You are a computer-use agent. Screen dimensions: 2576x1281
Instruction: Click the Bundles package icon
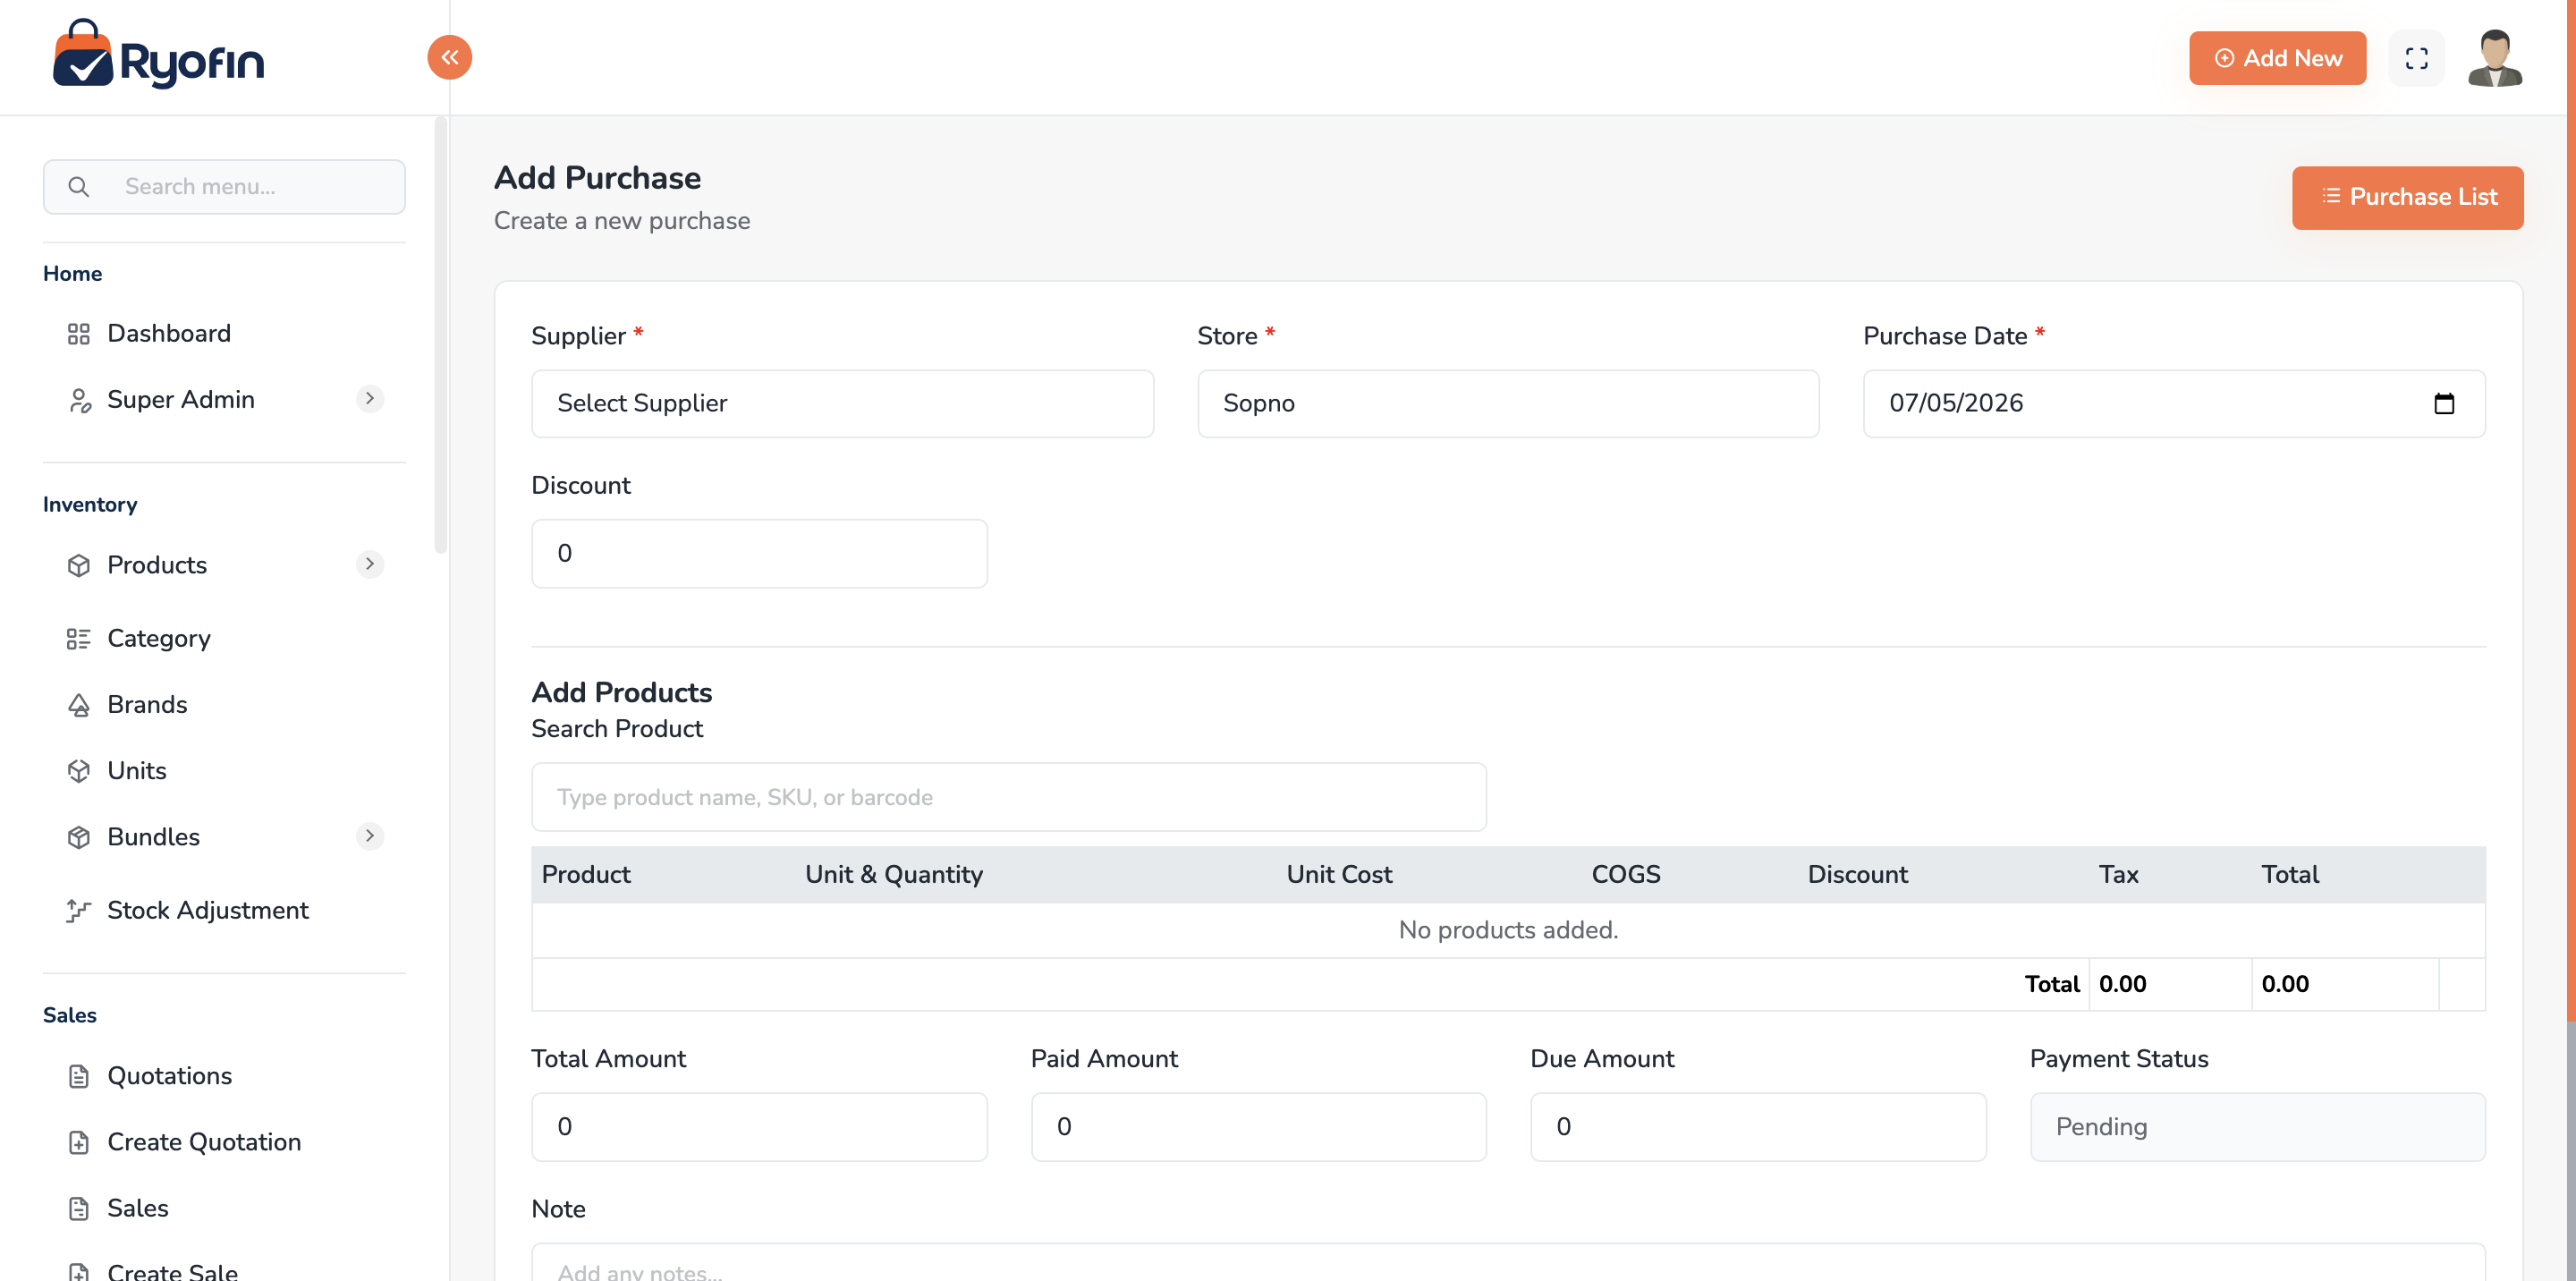[79, 837]
